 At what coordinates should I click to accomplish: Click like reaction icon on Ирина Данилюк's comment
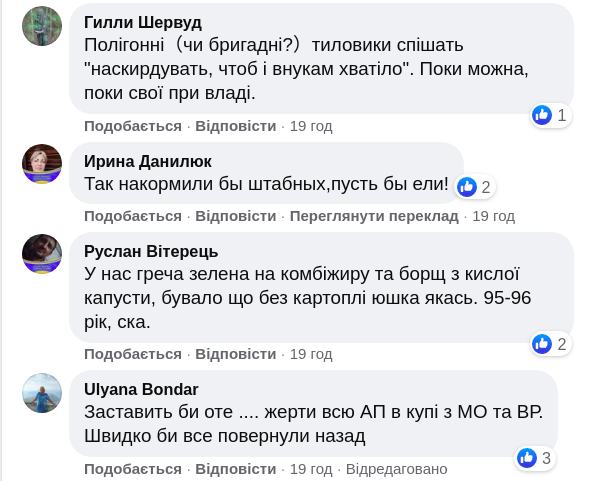tap(467, 186)
